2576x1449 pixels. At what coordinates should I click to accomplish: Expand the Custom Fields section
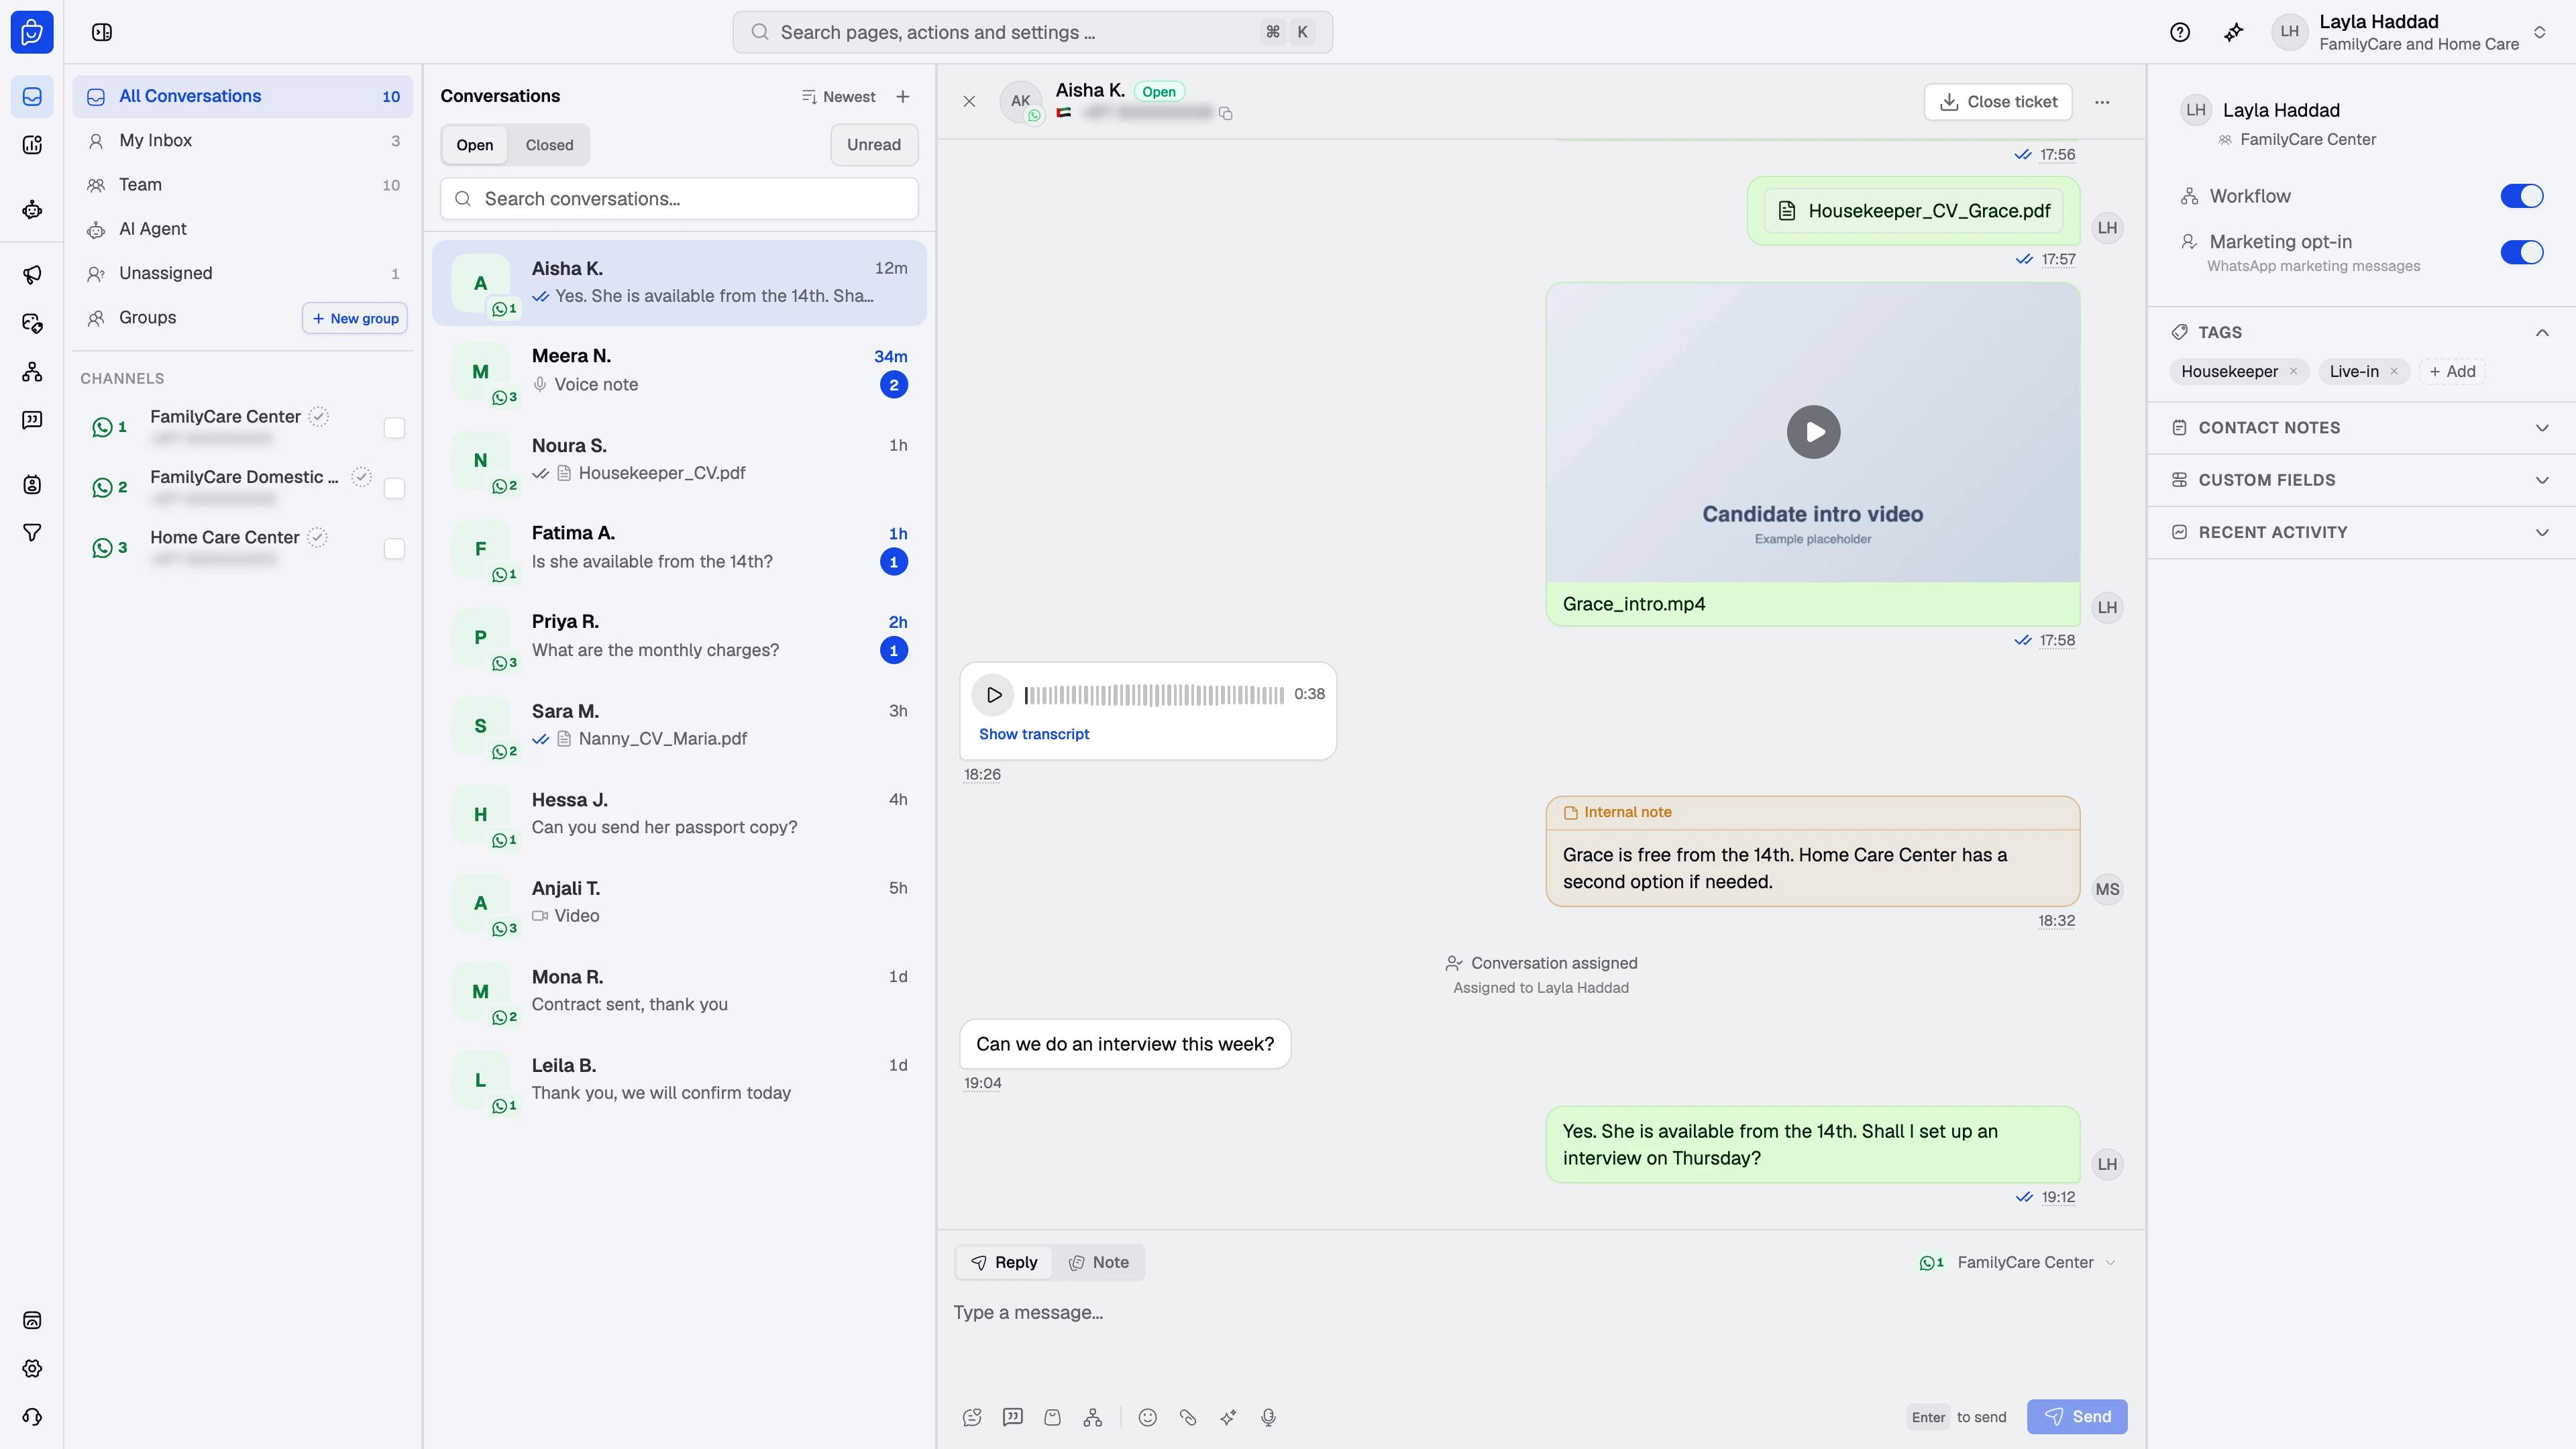pyautogui.click(x=2362, y=480)
